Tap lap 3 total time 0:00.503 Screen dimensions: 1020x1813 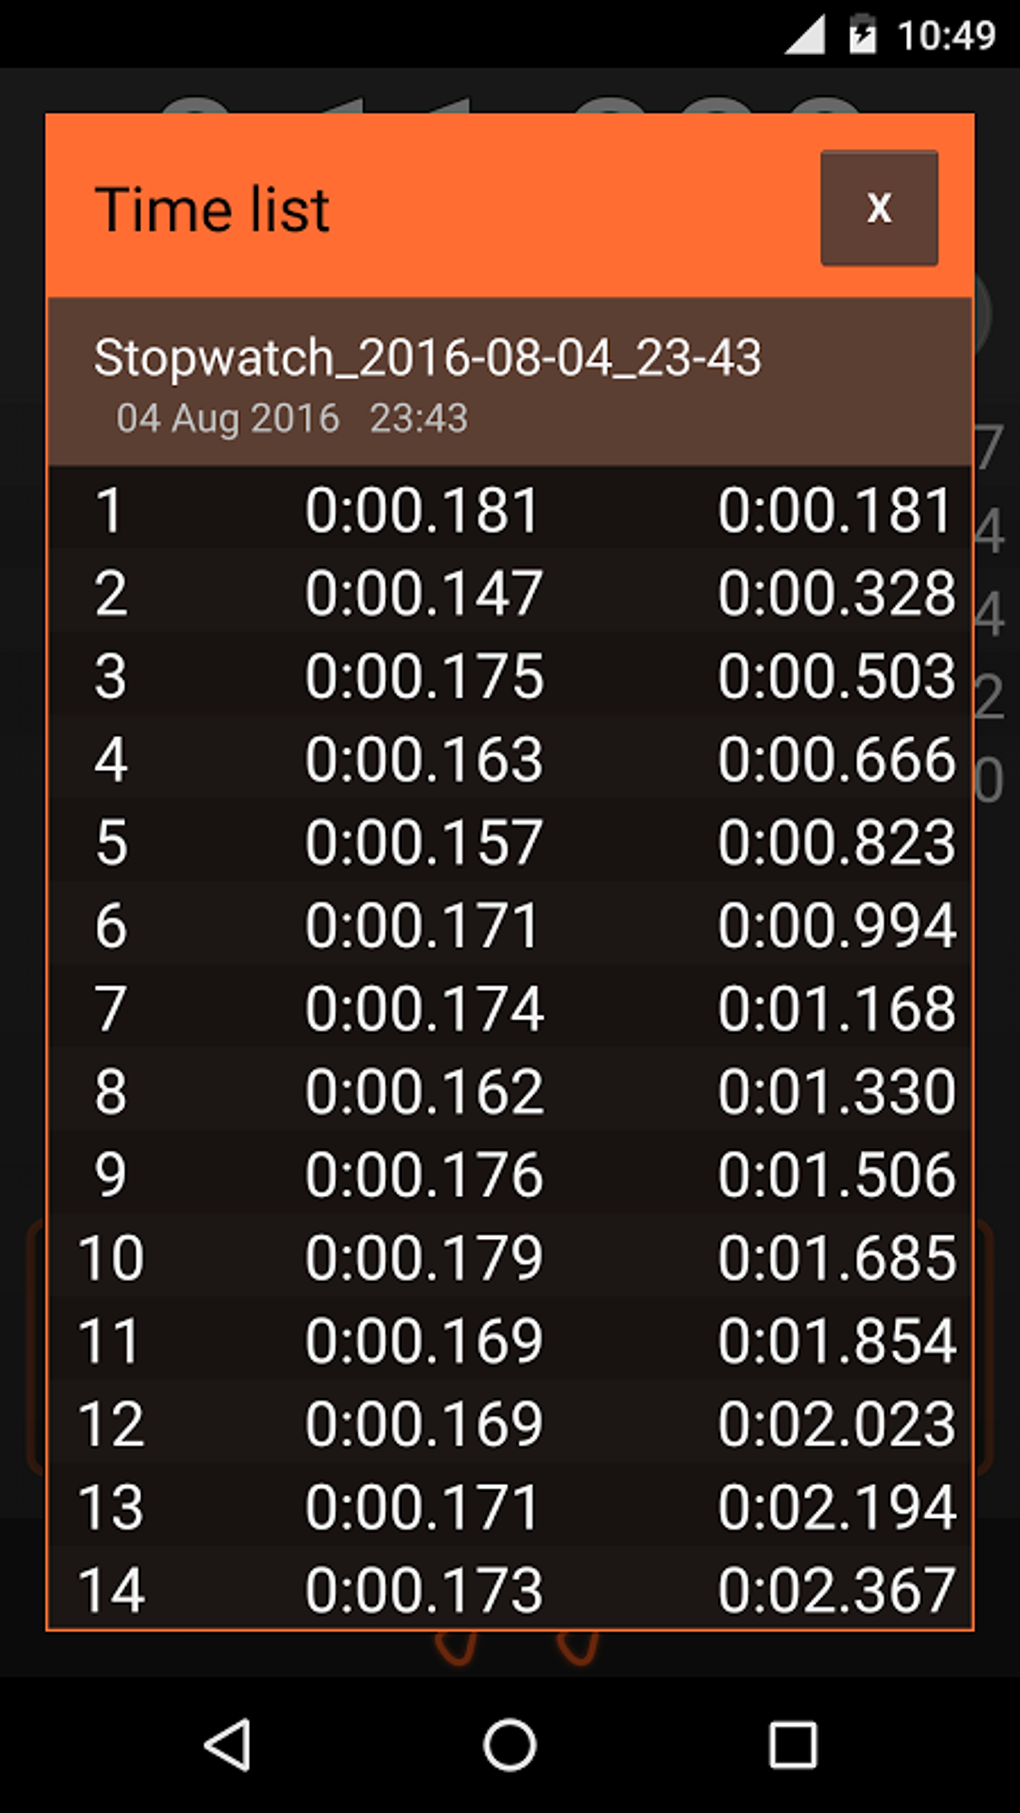point(836,676)
